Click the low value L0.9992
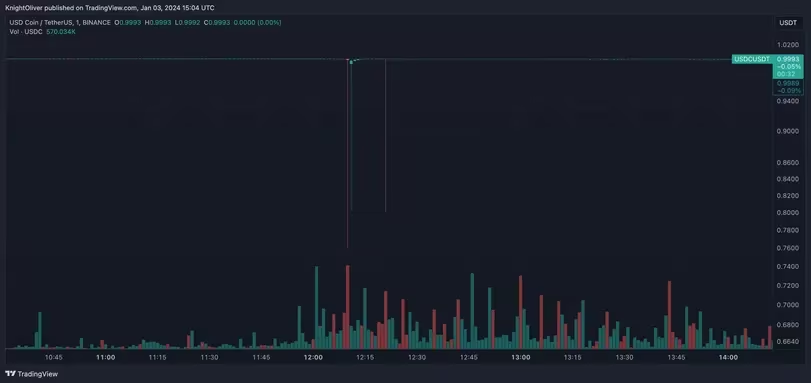The width and height of the screenshot is (811, 383). click(187, 23)
